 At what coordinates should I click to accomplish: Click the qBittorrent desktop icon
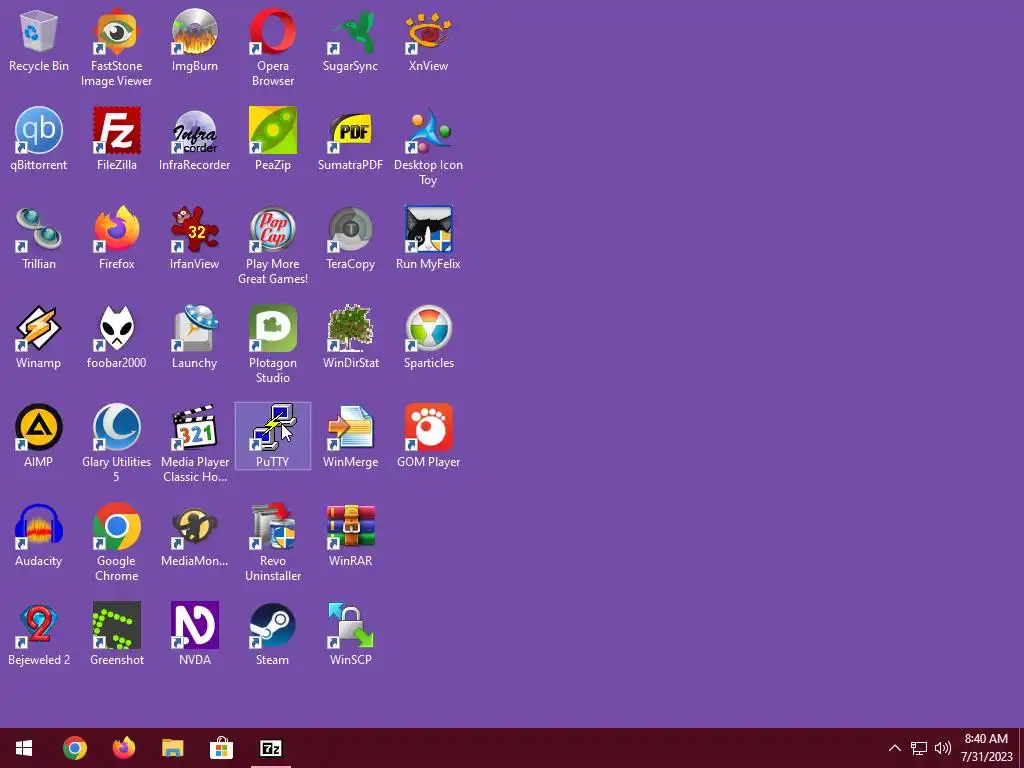[39, 140]
